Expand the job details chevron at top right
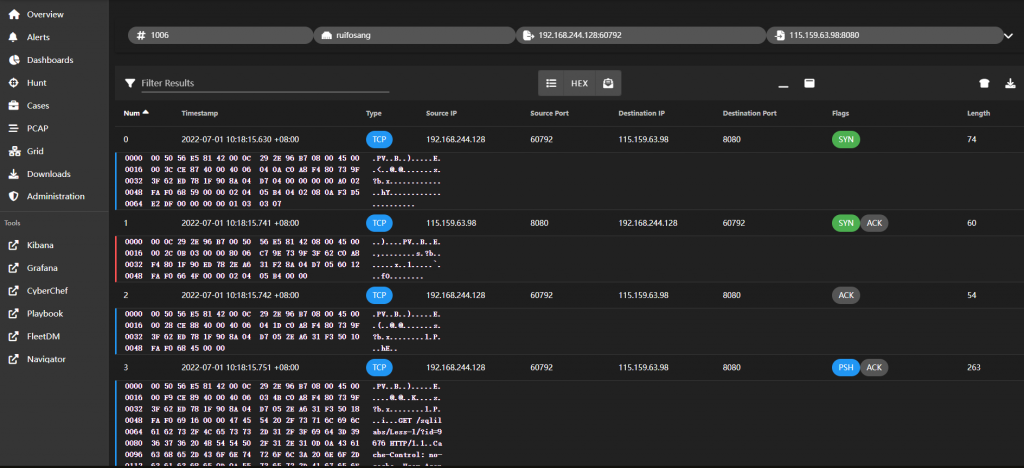 point(1007,35)
